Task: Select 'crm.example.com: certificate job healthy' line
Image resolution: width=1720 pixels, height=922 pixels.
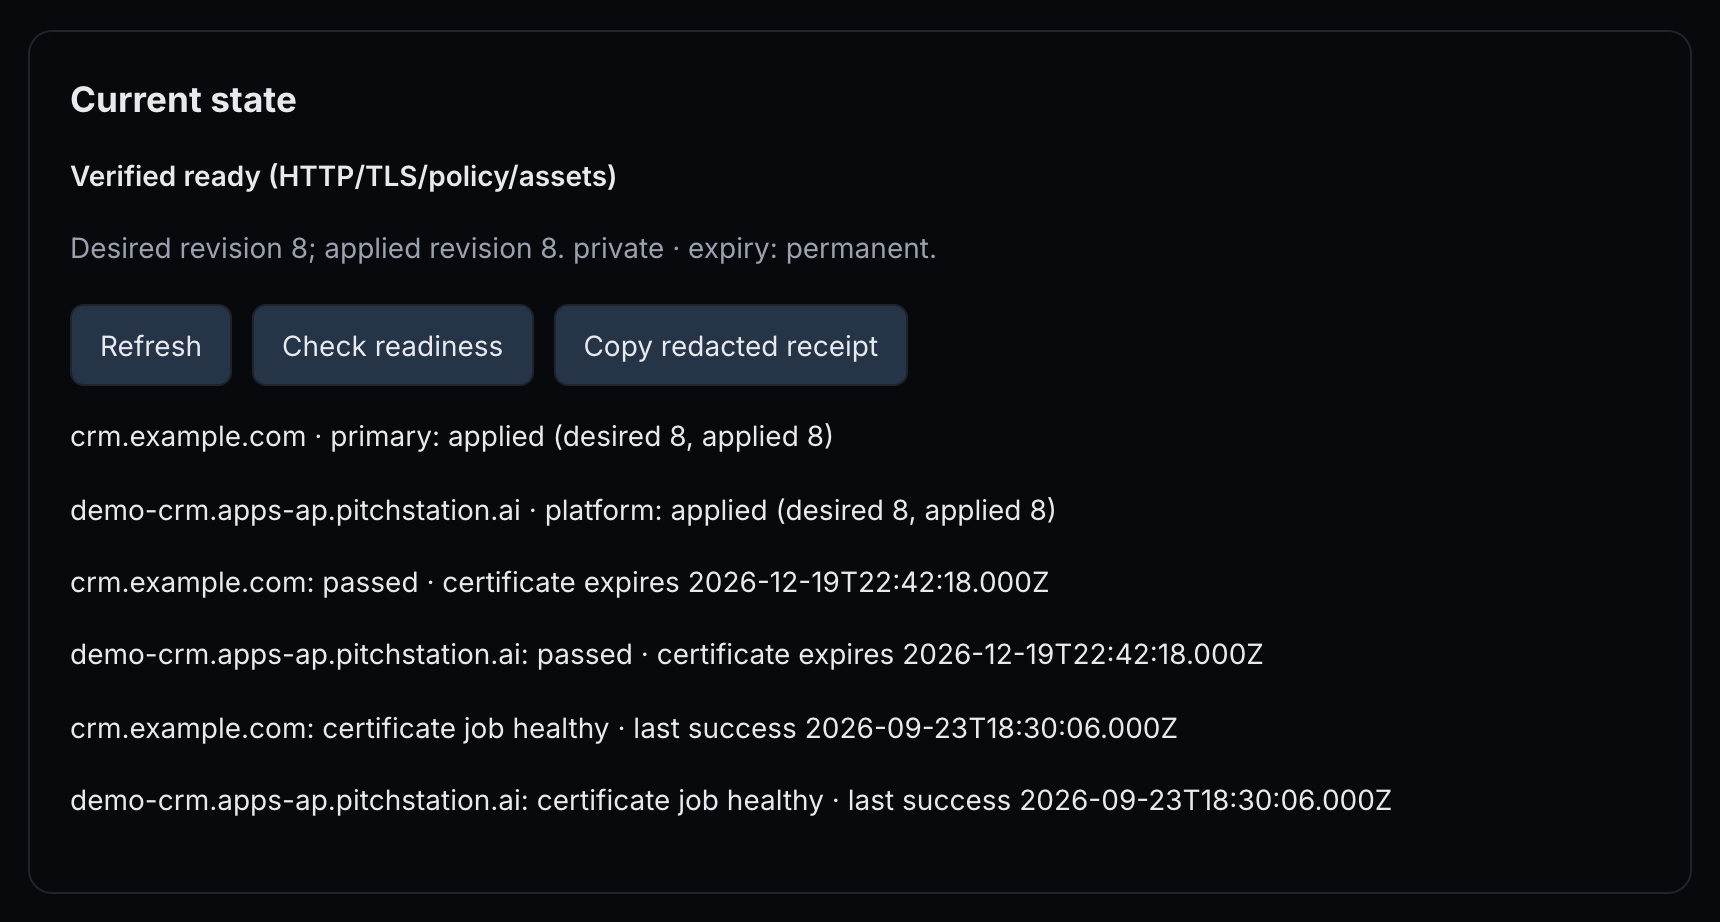Action: tap(624, 728)
